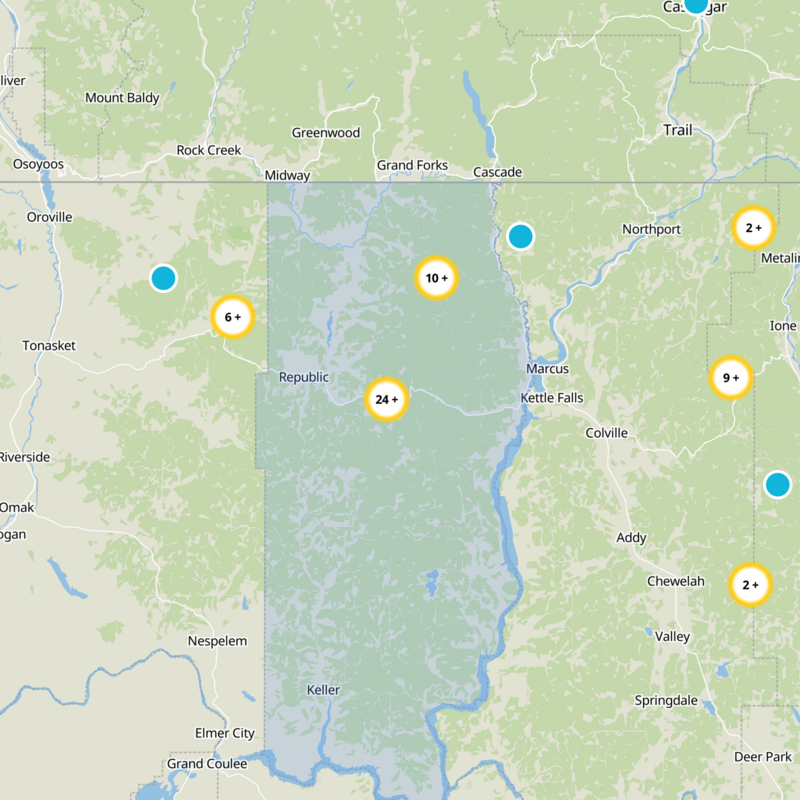Click the Colville place name

pyautogui.click(x=606, y=433)
